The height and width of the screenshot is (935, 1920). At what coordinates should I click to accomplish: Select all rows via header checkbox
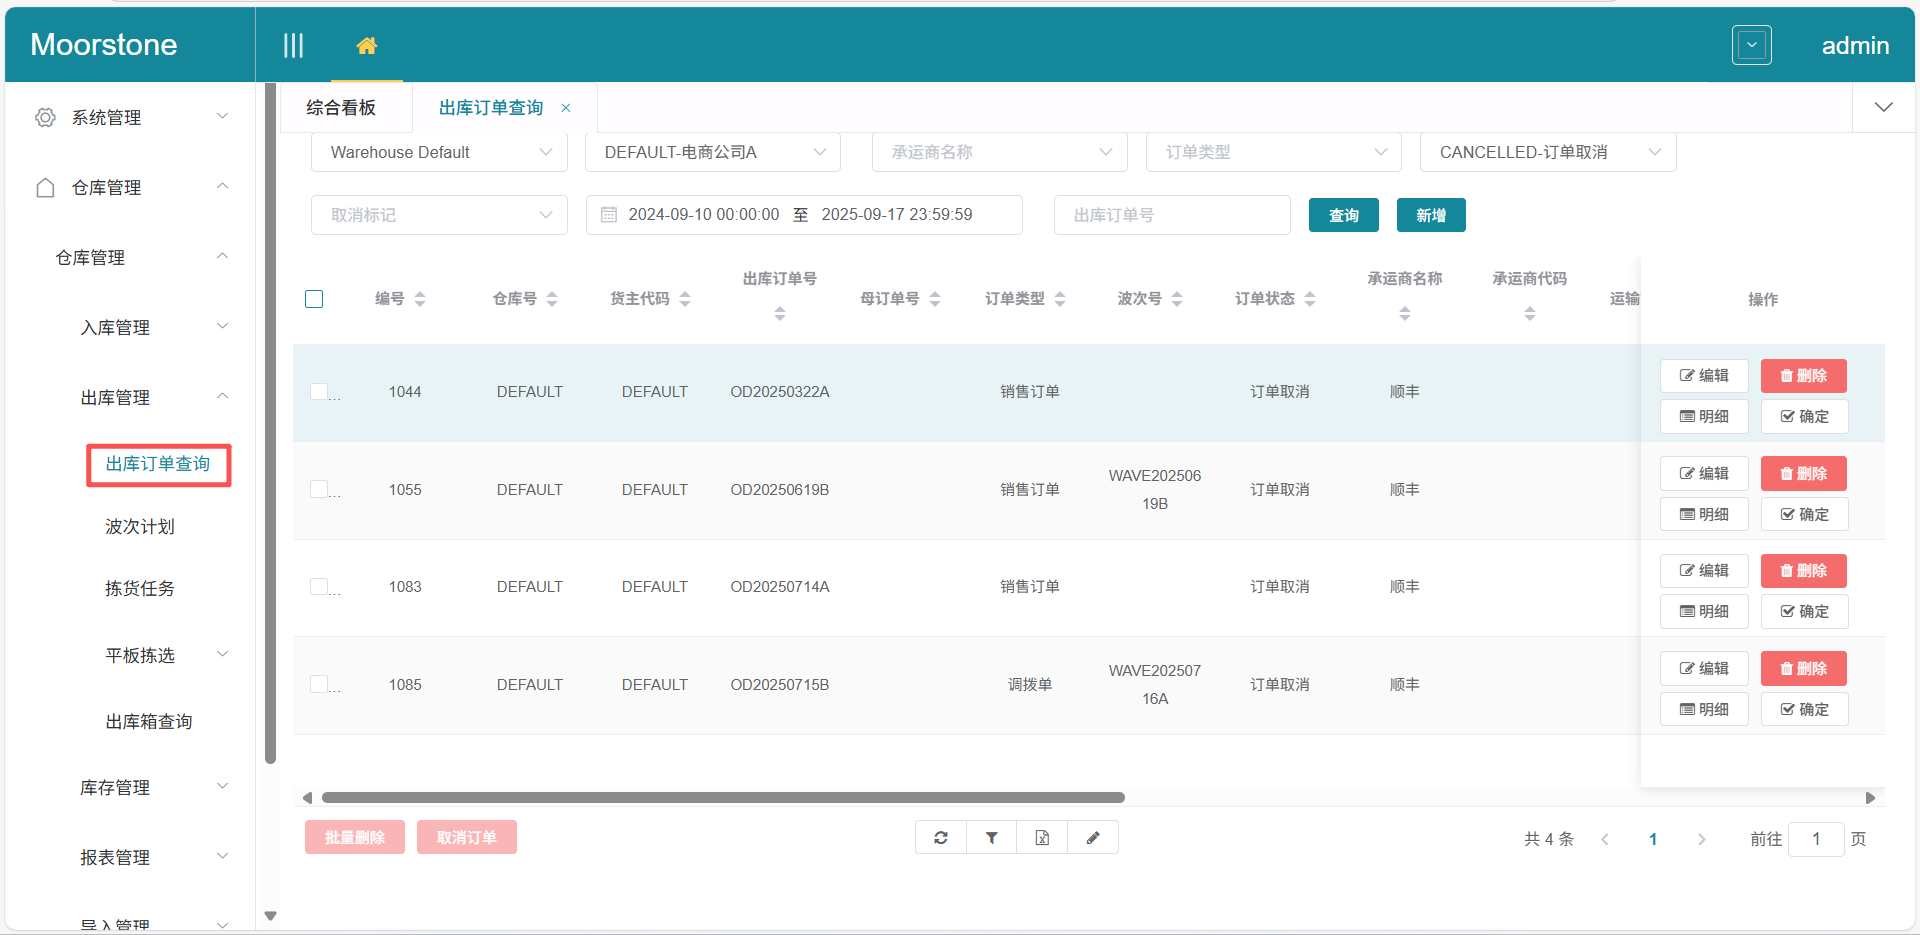(x=314, y=298)
